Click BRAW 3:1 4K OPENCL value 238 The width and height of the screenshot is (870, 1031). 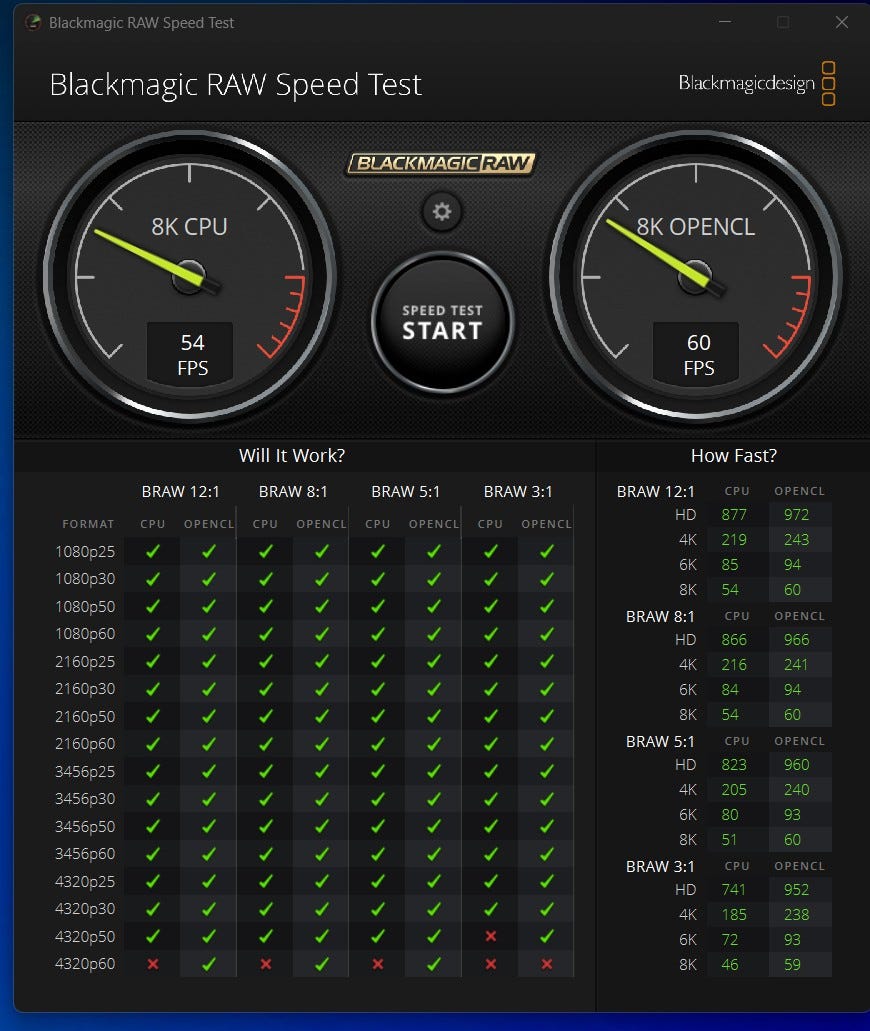[x=796, y=915]
